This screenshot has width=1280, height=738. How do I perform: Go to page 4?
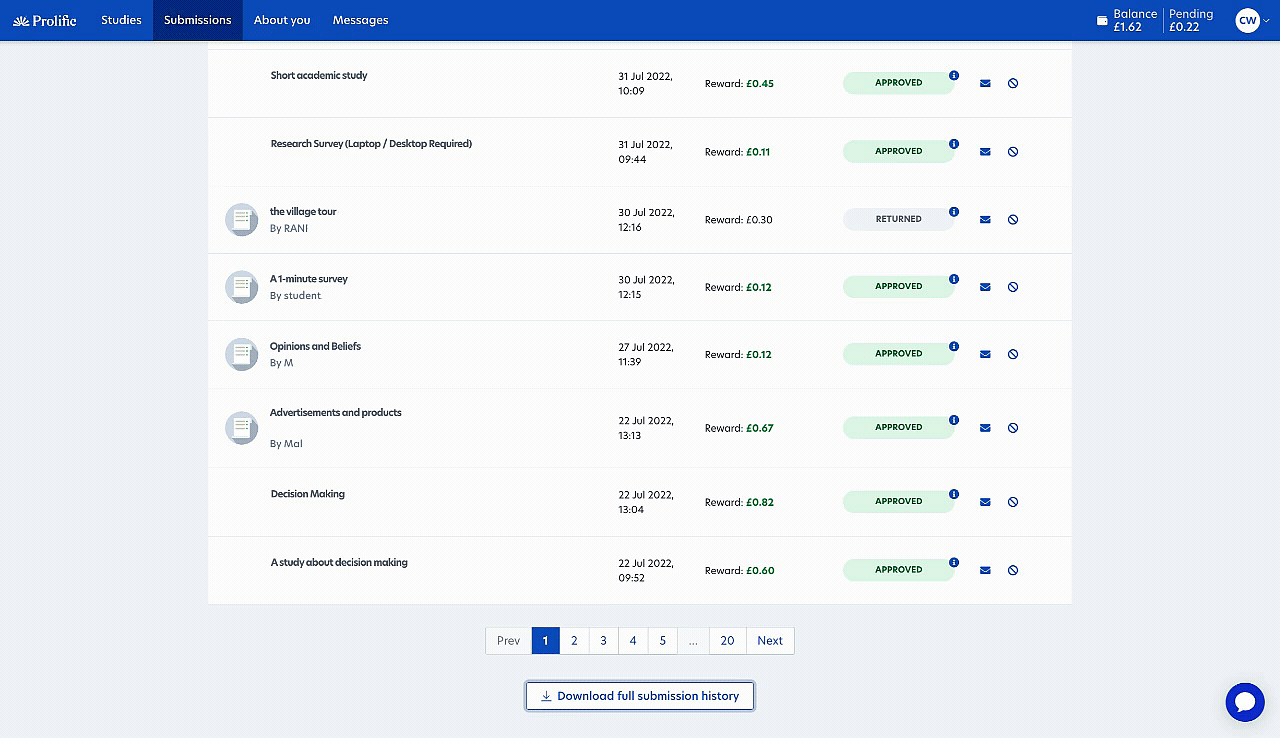[x=633, y=641]
